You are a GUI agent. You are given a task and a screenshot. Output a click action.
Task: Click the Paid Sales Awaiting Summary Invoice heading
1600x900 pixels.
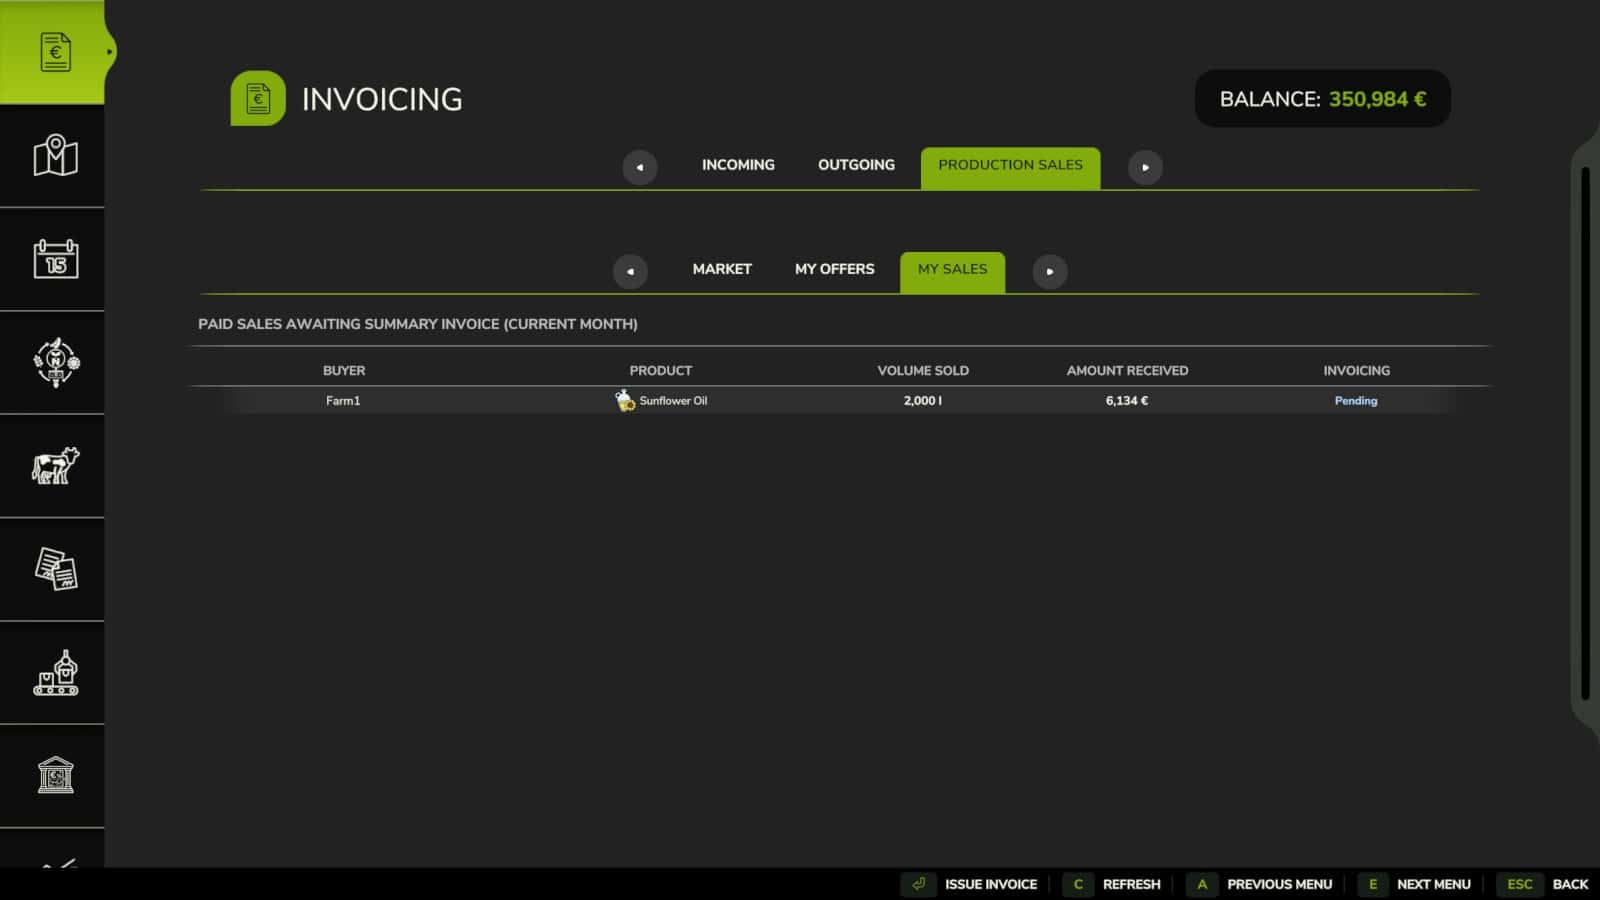[418, 324]
